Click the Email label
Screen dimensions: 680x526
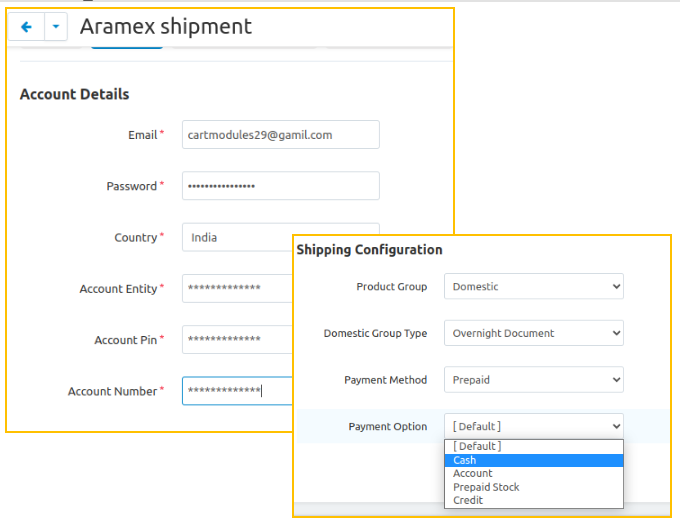143,135
